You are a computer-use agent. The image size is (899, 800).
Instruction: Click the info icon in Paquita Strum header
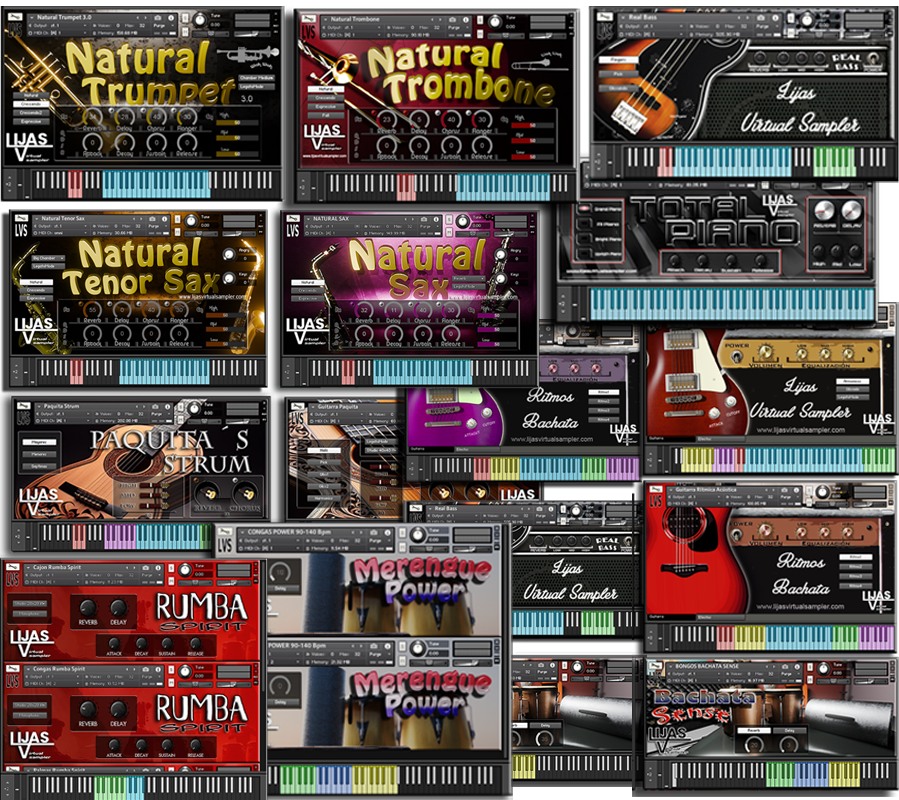pos(168,406)
